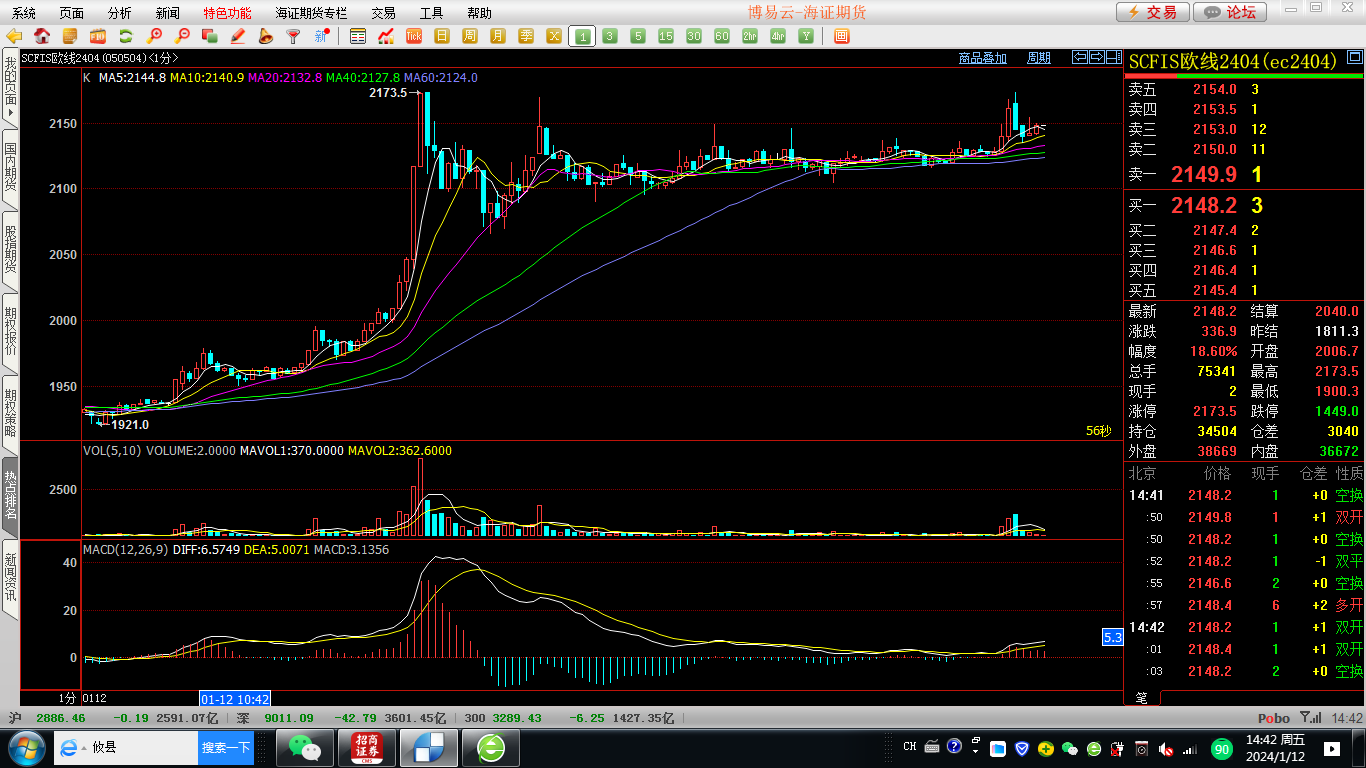Screen dimensions: 1366x768
Task: Select the 3-minute period button
Action: click(x=610, y=36)
